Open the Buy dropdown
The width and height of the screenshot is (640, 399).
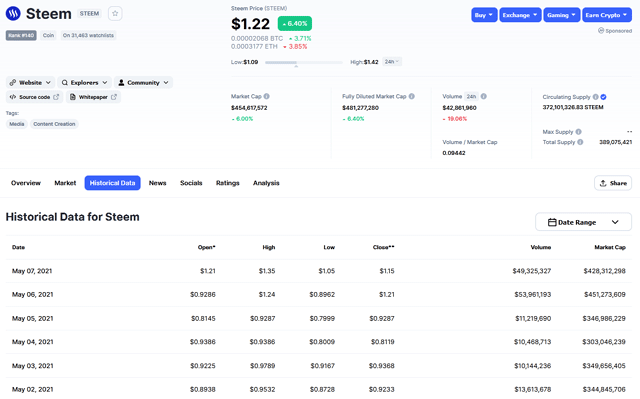[x=484, y=15]
